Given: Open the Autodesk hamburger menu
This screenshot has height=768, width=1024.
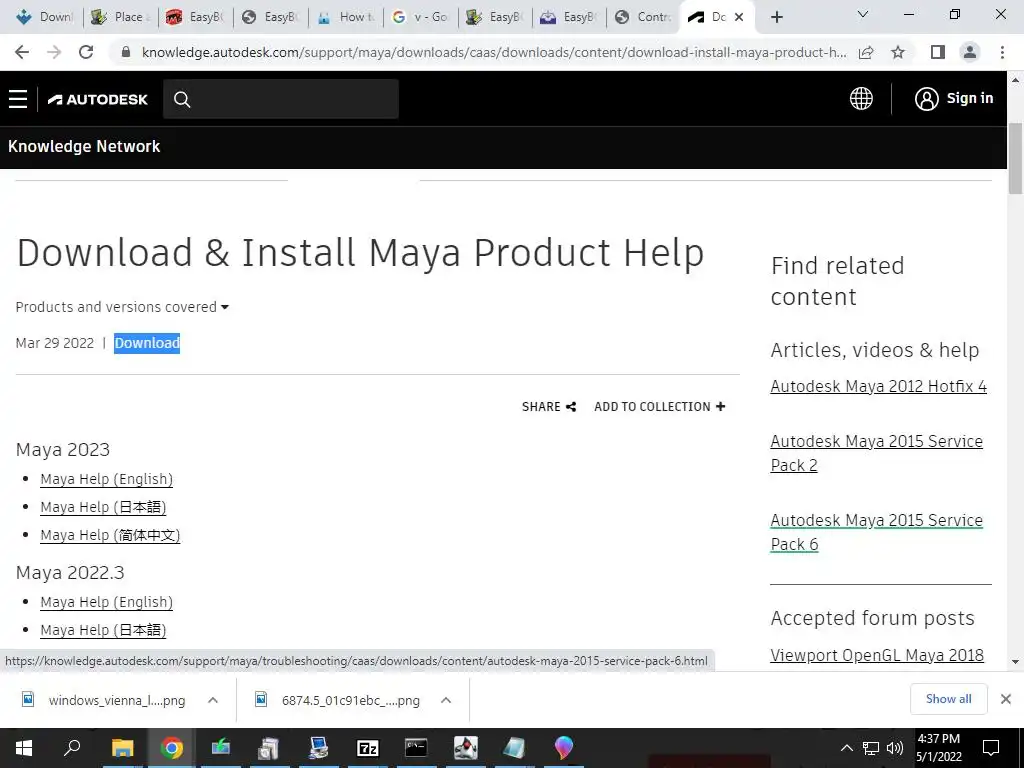Looking at the screenshot, I should pos(18,99).
